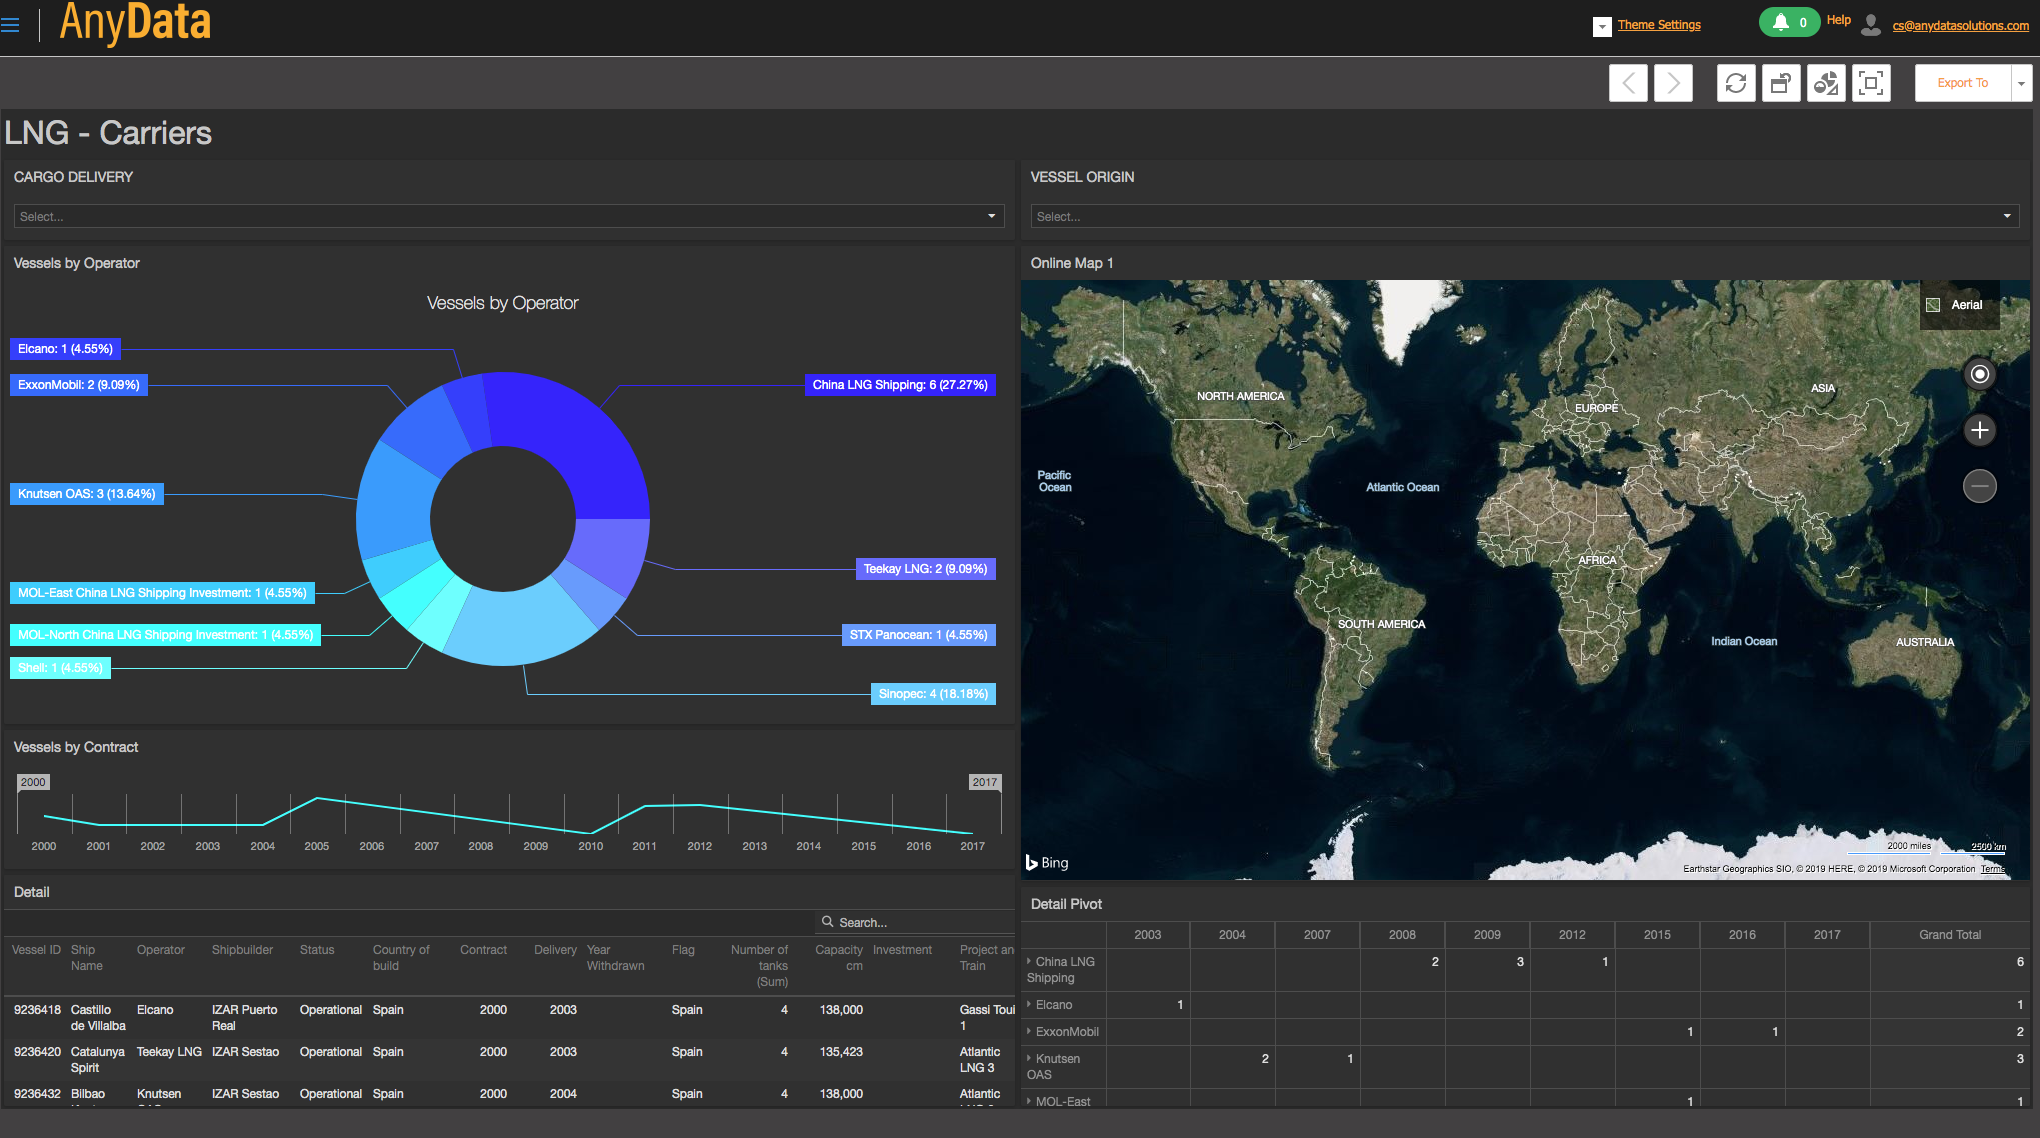Refresh the dashboard data
Screen dimensions: 2040x1138
point(1736,83)
